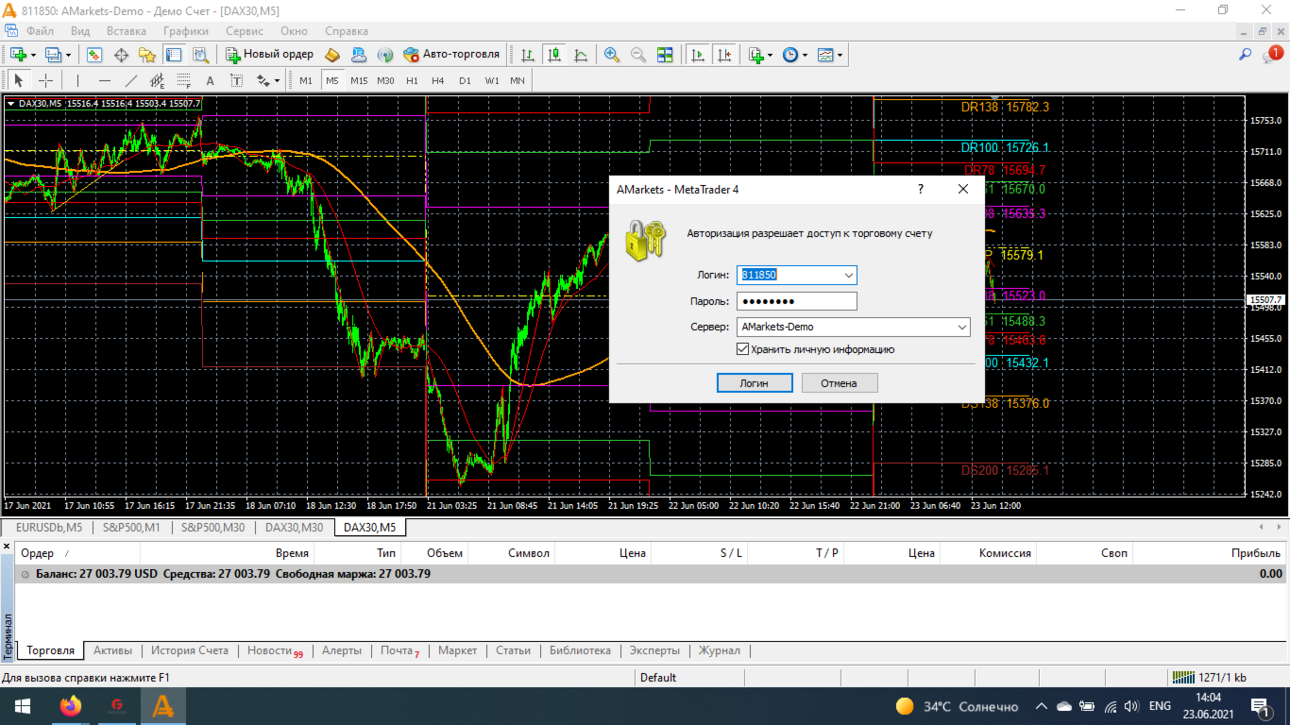Screen dimensions: 1290x725
Task: Expand the Логин account dropdown
Action: point(848,275)
